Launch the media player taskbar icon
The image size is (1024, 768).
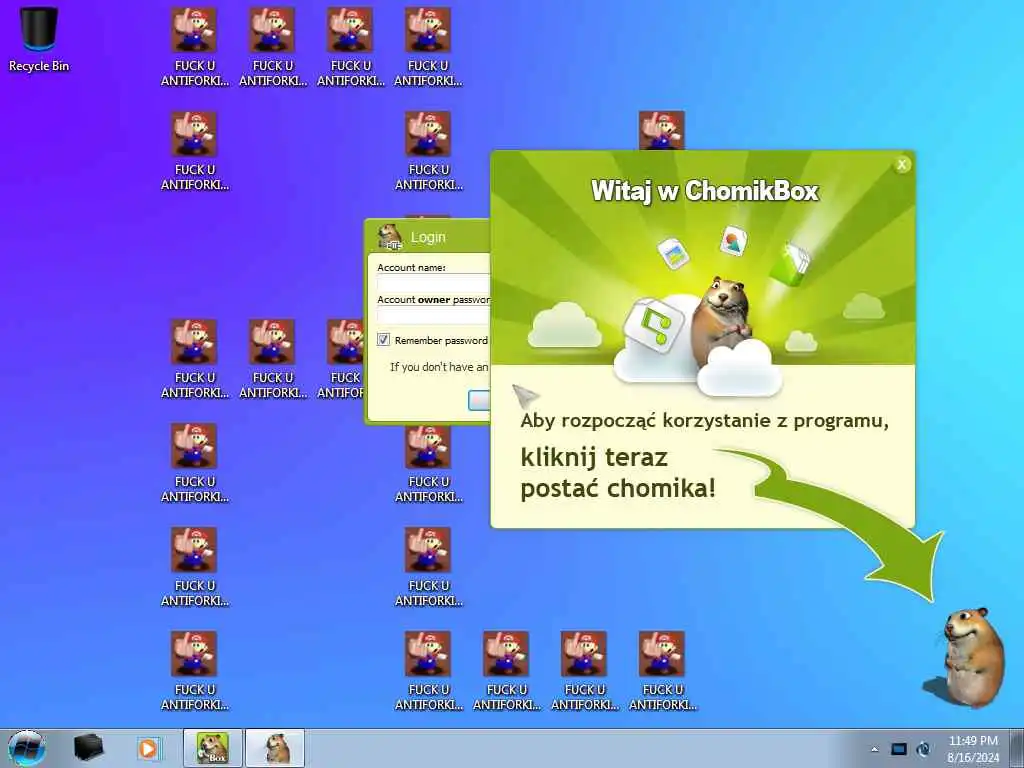pyautogui.click(x=148, y=748)
